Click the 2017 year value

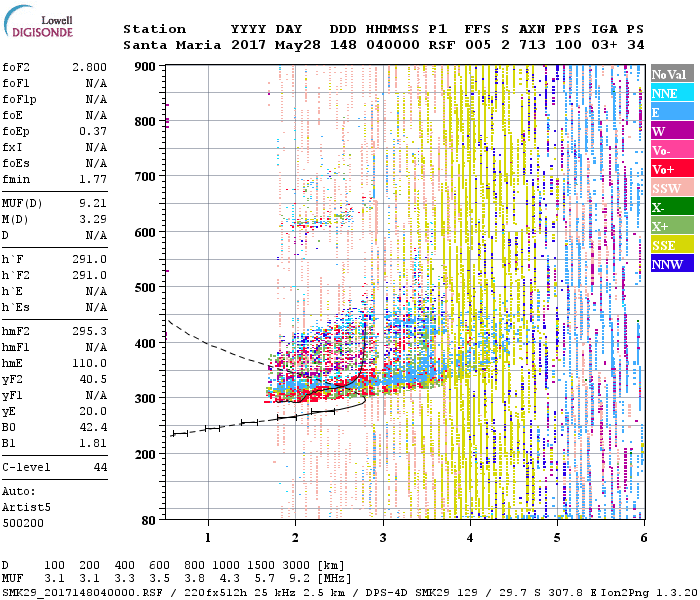tap(248, 45)
